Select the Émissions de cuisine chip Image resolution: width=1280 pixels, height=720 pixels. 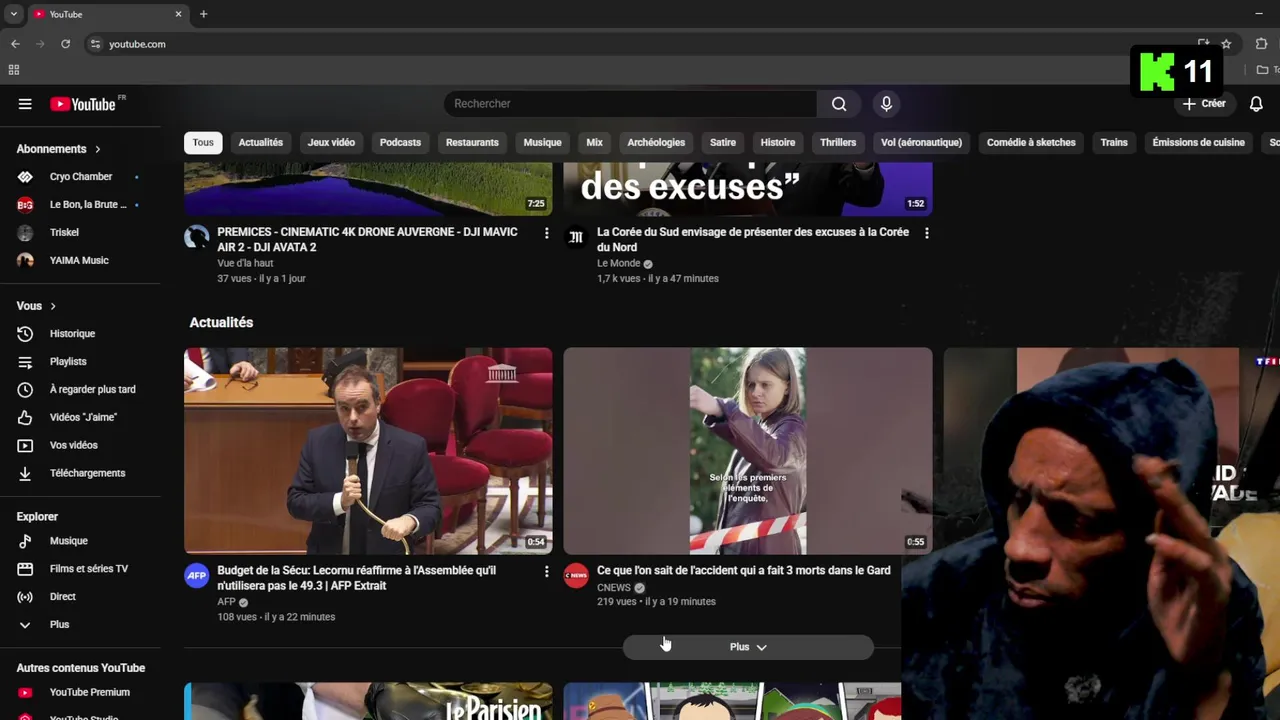point(1198,142)
